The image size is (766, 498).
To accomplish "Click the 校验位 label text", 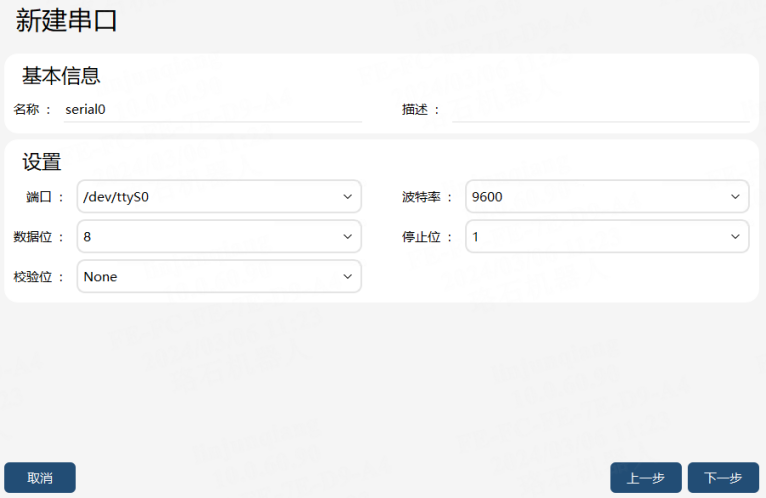I will coord(33,277).
